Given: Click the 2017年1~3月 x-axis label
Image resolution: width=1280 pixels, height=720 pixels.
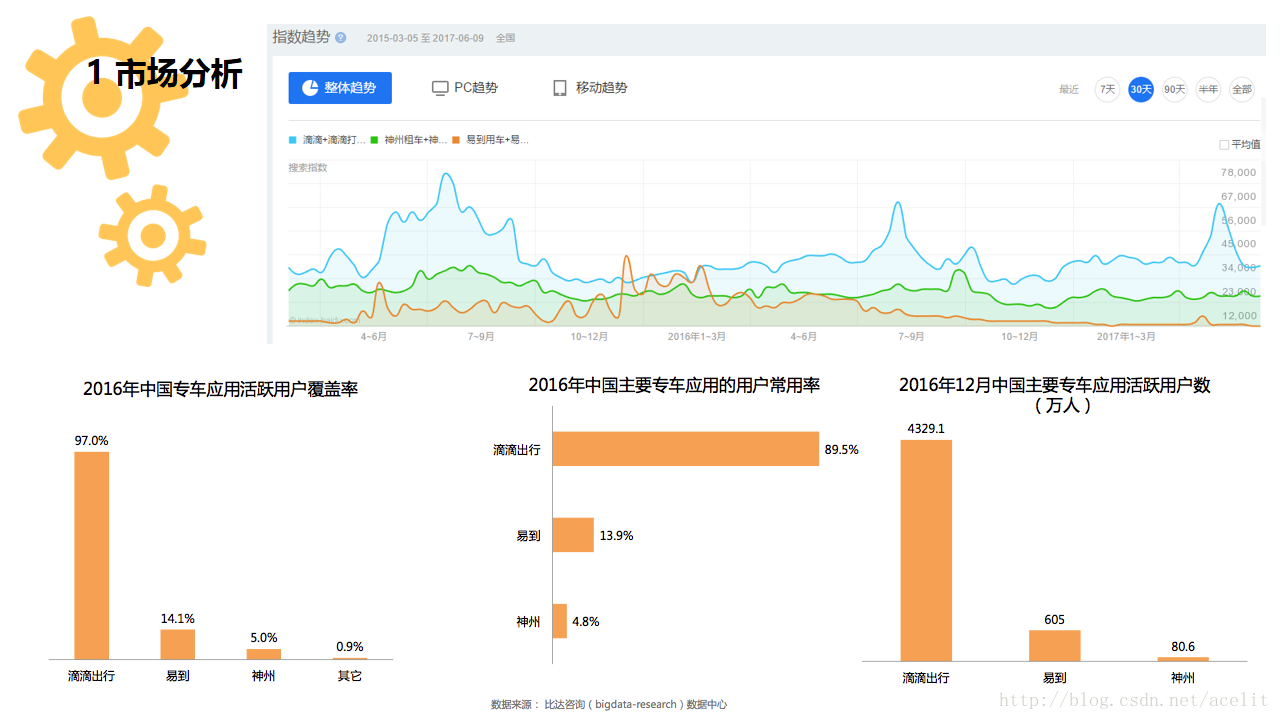Looking at the screenshot, I should [1126, 337].
